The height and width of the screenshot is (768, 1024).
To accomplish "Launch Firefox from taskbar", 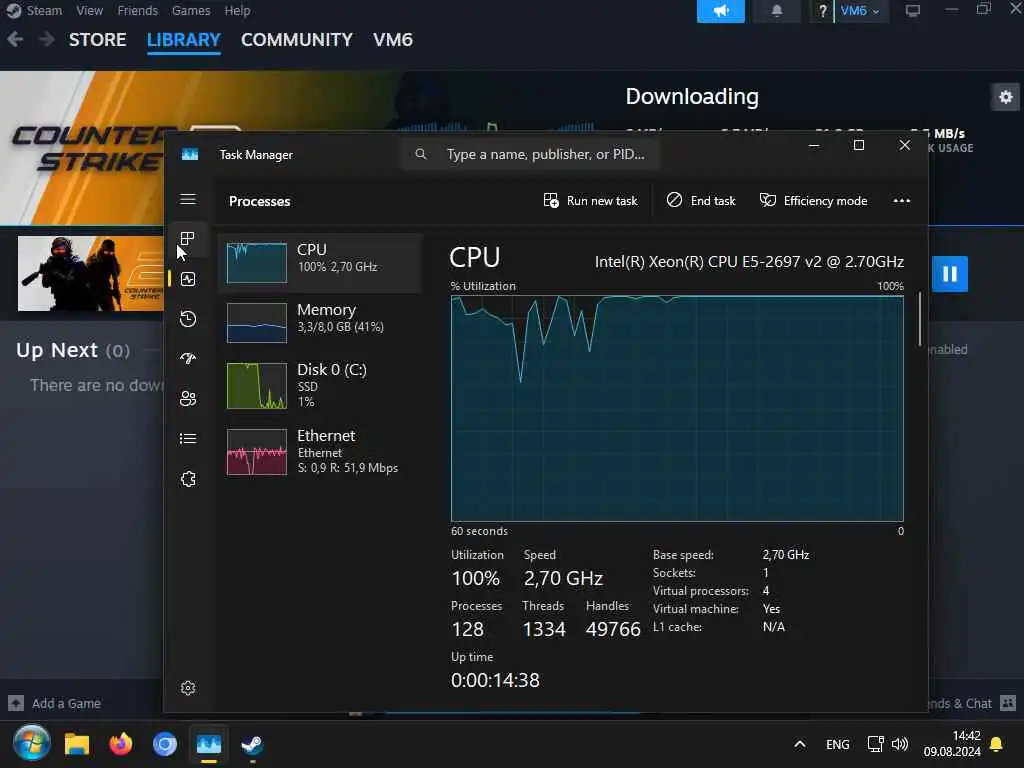I will pos(121,744).
